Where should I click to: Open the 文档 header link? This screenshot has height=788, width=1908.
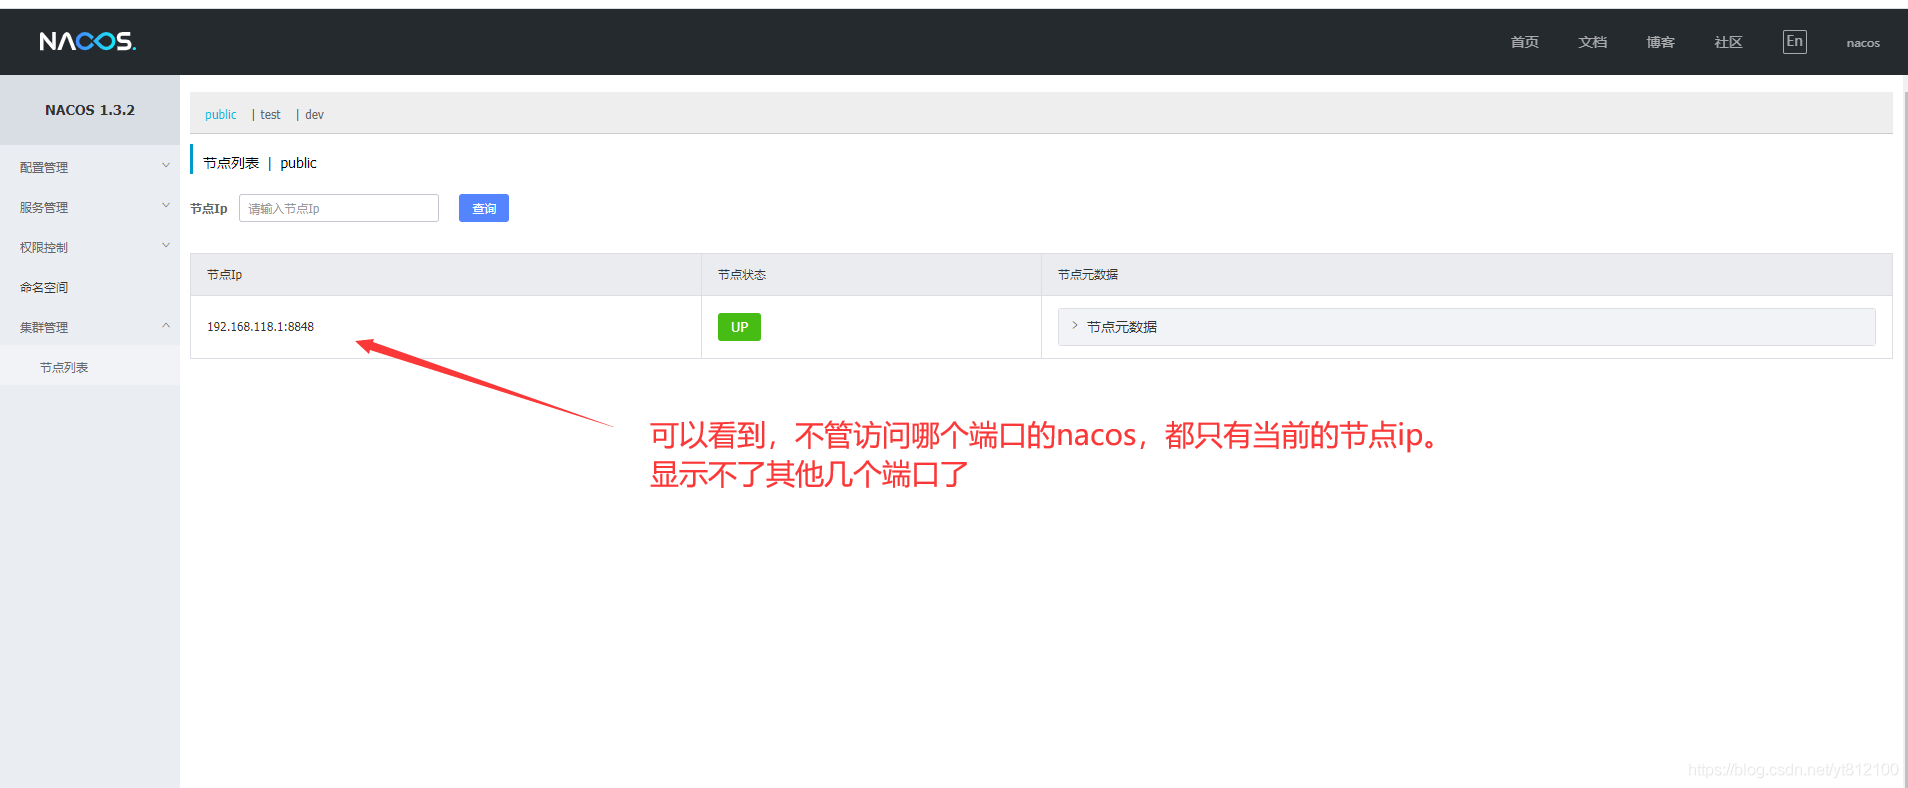pos(1592,42)
